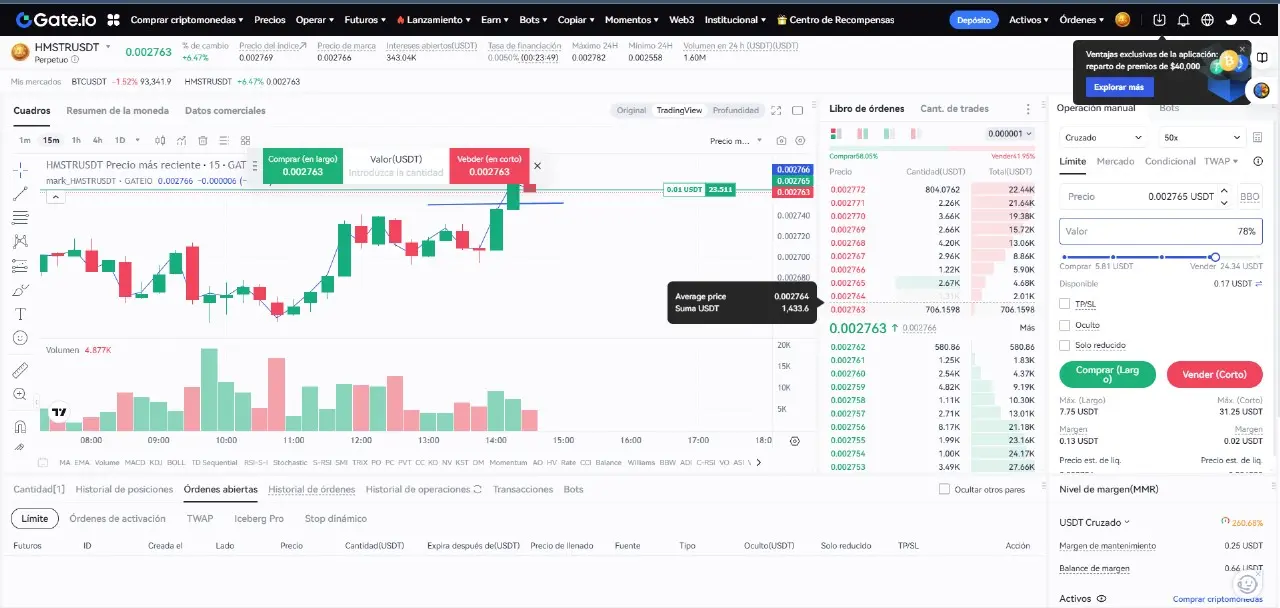Viewport: 1280px width, 608px height.
Task: Open chart time zone settings gear
Action: 795,440
